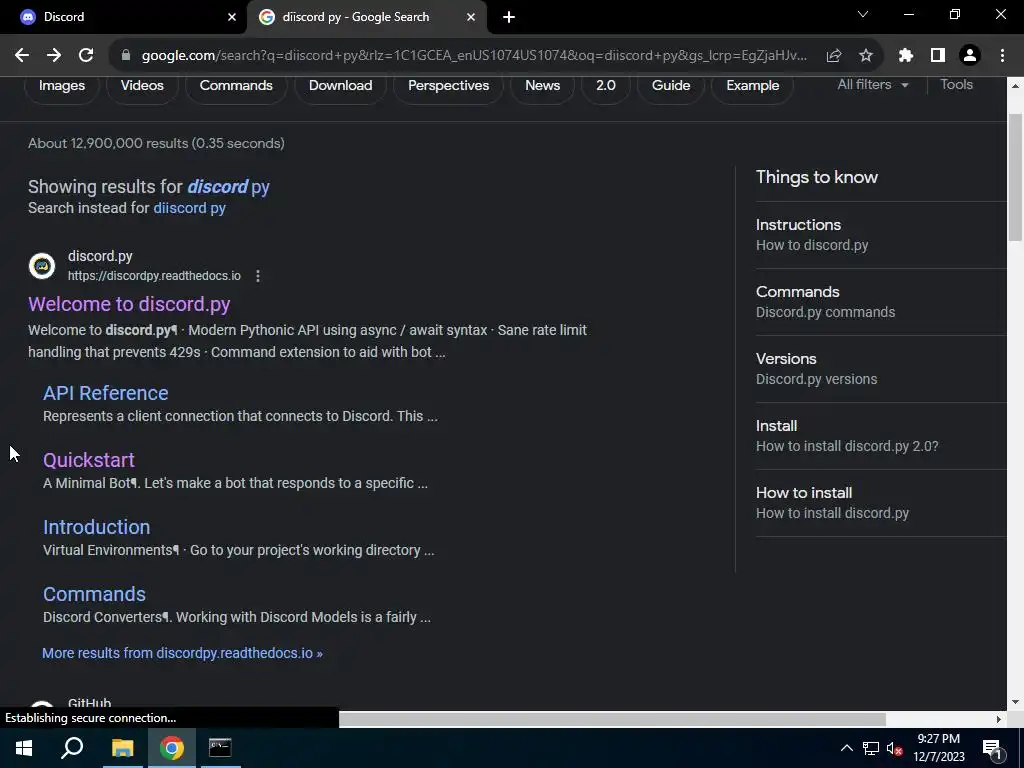Select the Download filter chip
This screenshot has width=1024, height=768.
(340, 86)
